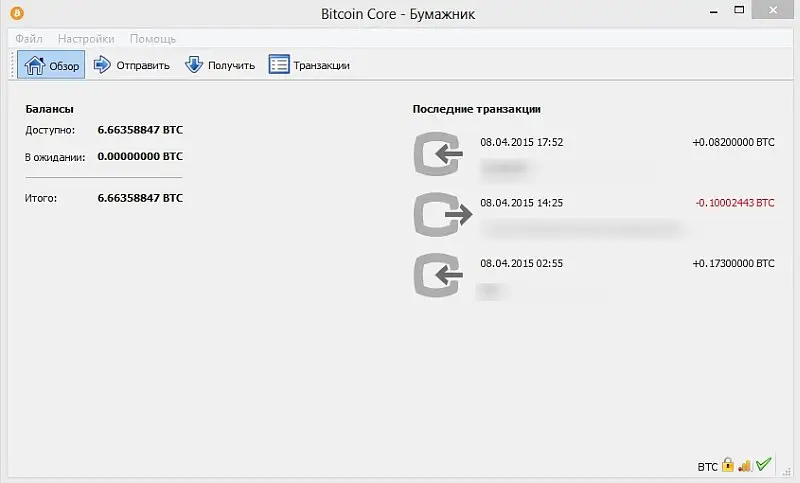Click the Доступно balance value 6.66358847 BTC
Image resolution: width=800 pixels, height=483 pixels.
140,130
